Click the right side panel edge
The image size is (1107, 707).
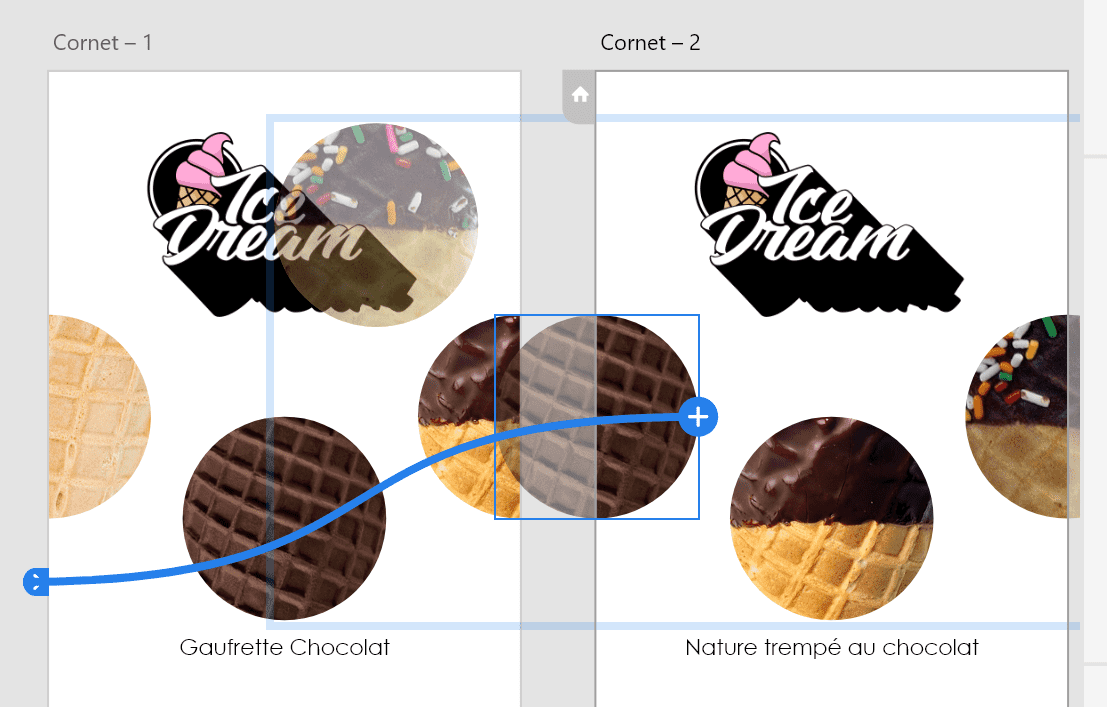coord(1095,353)
